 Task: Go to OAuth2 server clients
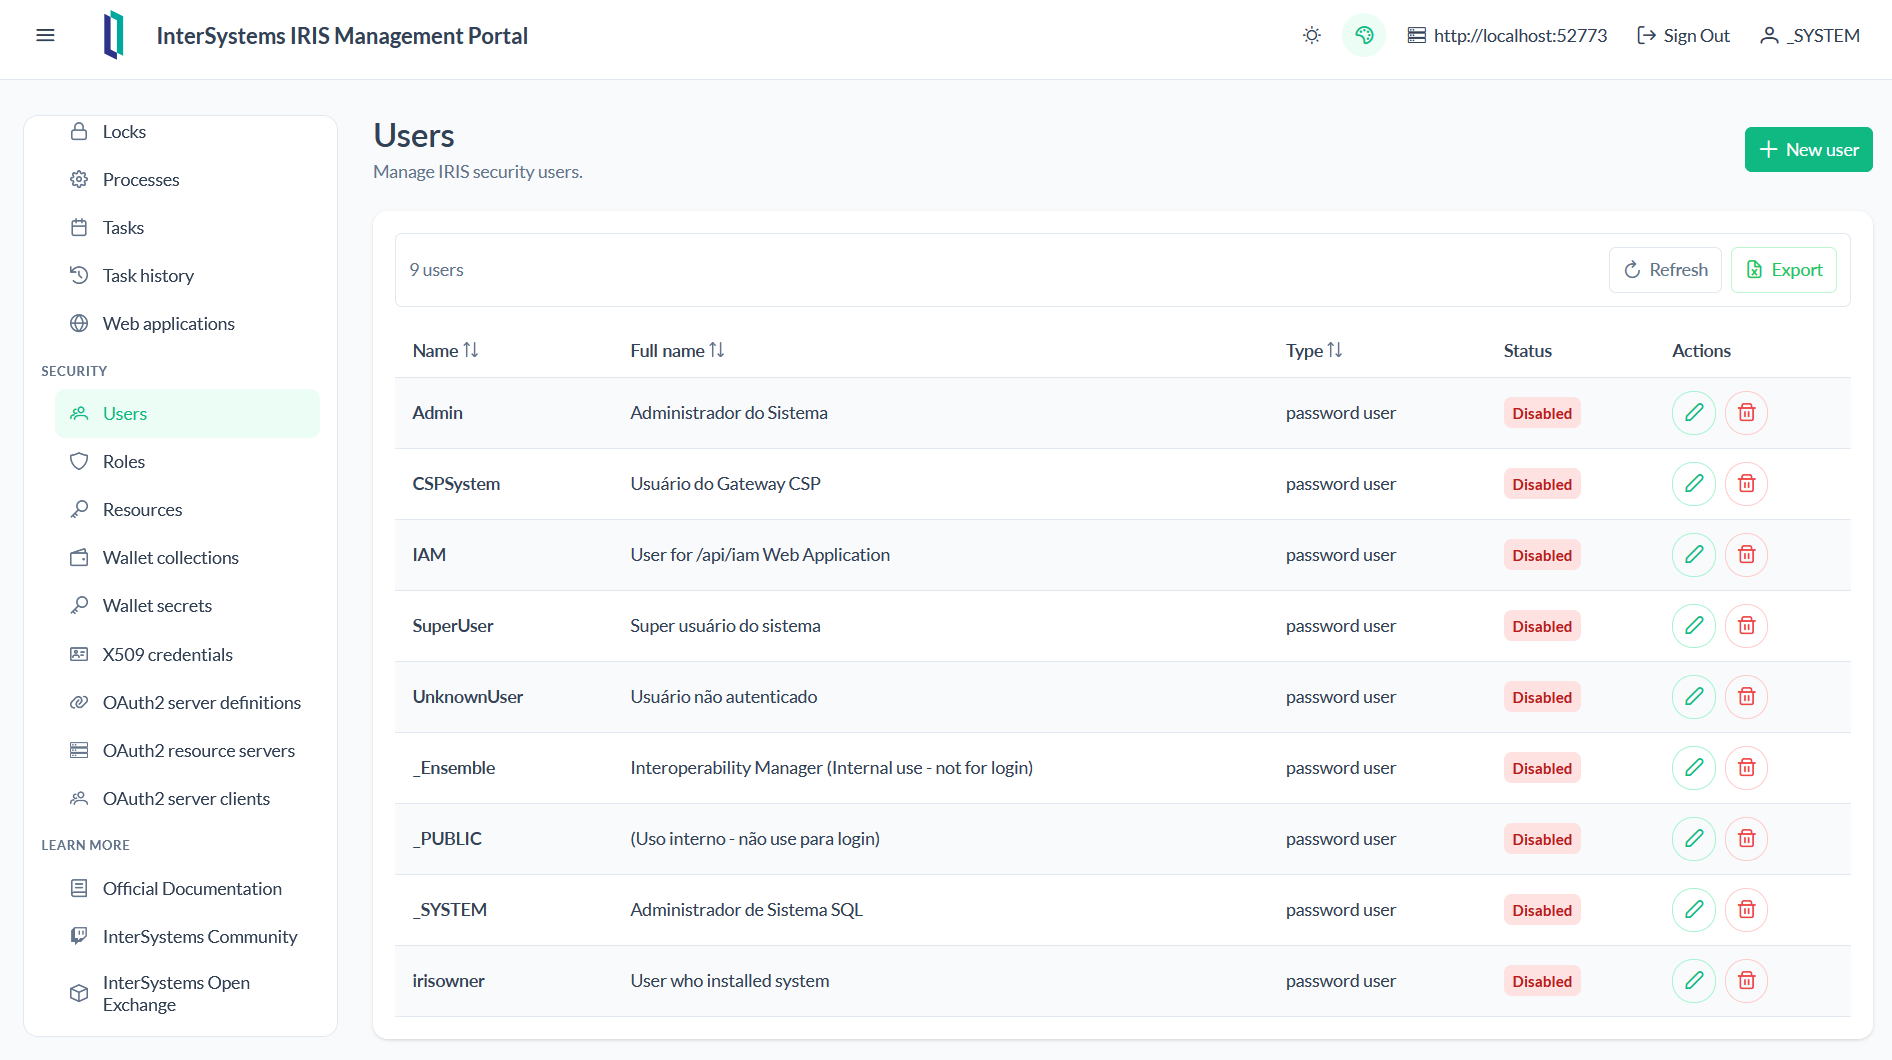click(x=187, y=799)
